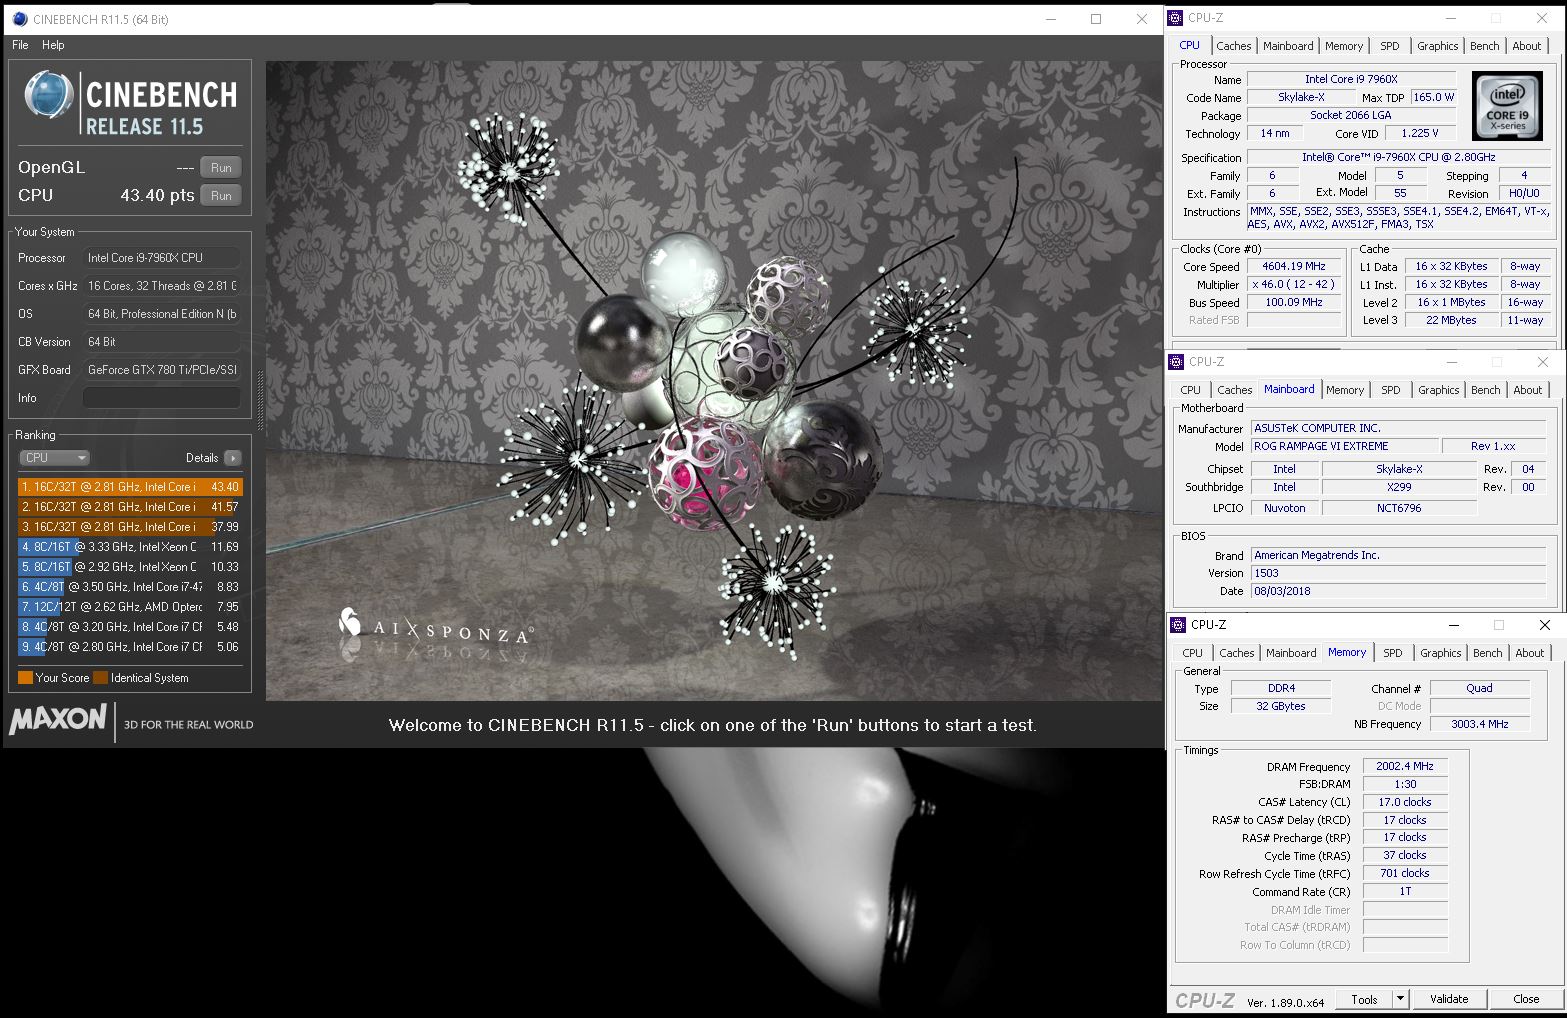Select ranking entry 8 with 5.48 score
This screenshot has height=1018, width=1567.
coord(130,627)
